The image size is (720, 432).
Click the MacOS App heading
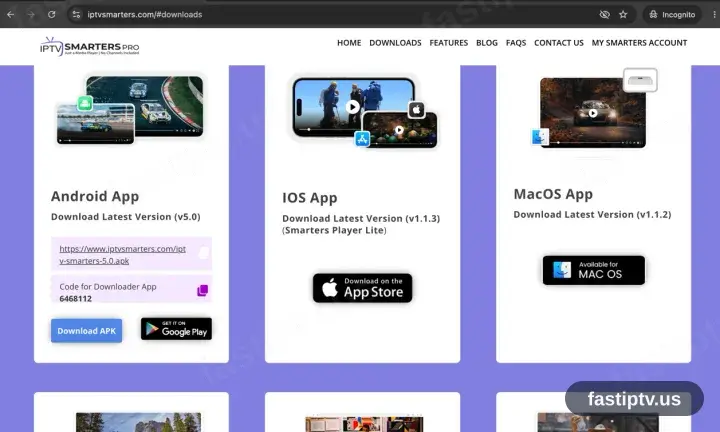(553, 194)
